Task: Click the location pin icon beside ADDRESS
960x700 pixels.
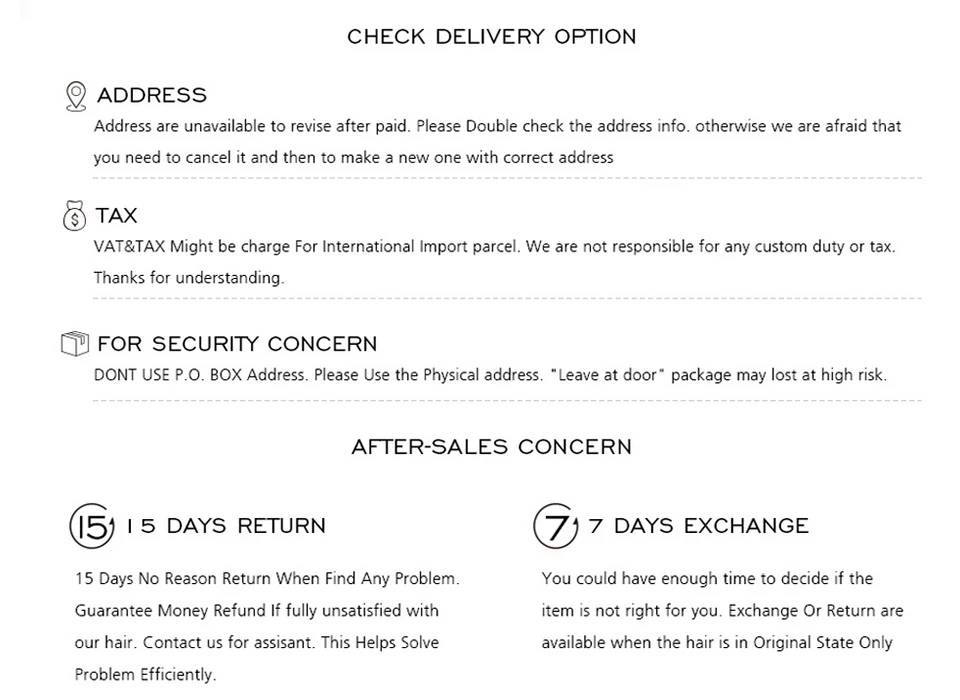Action: [76, 97]
